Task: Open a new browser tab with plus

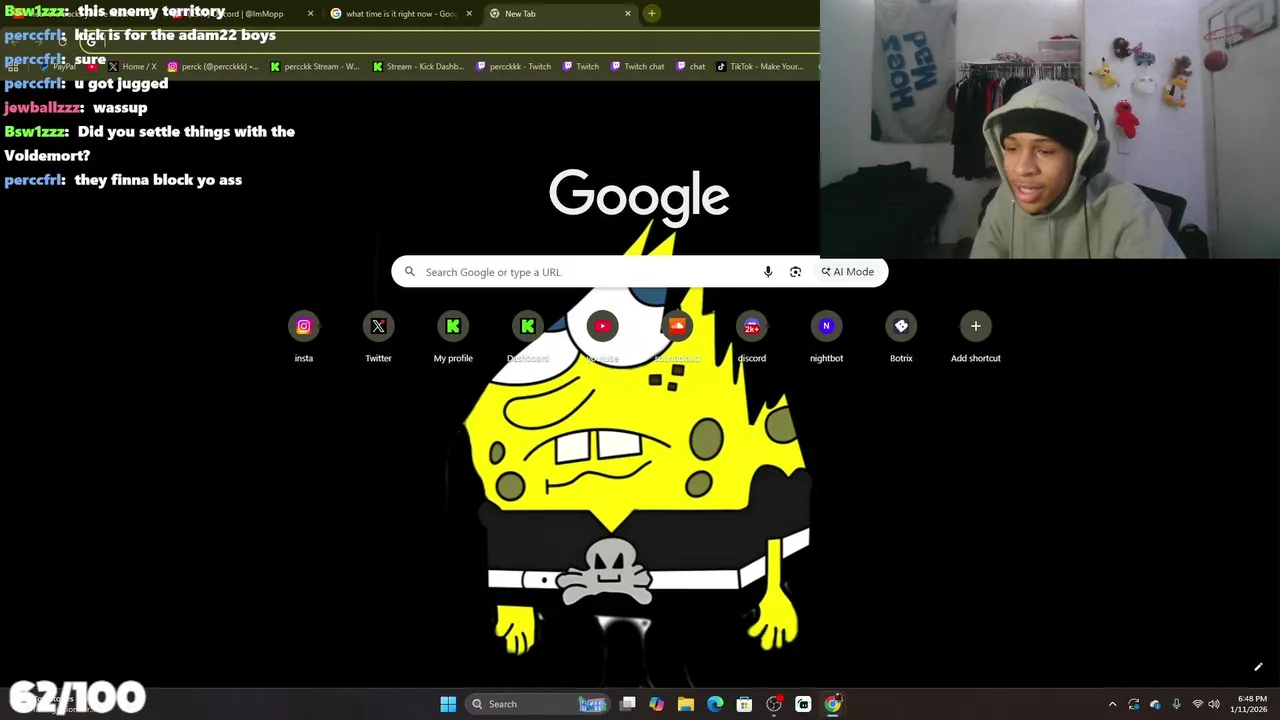Action: [651, 14]
